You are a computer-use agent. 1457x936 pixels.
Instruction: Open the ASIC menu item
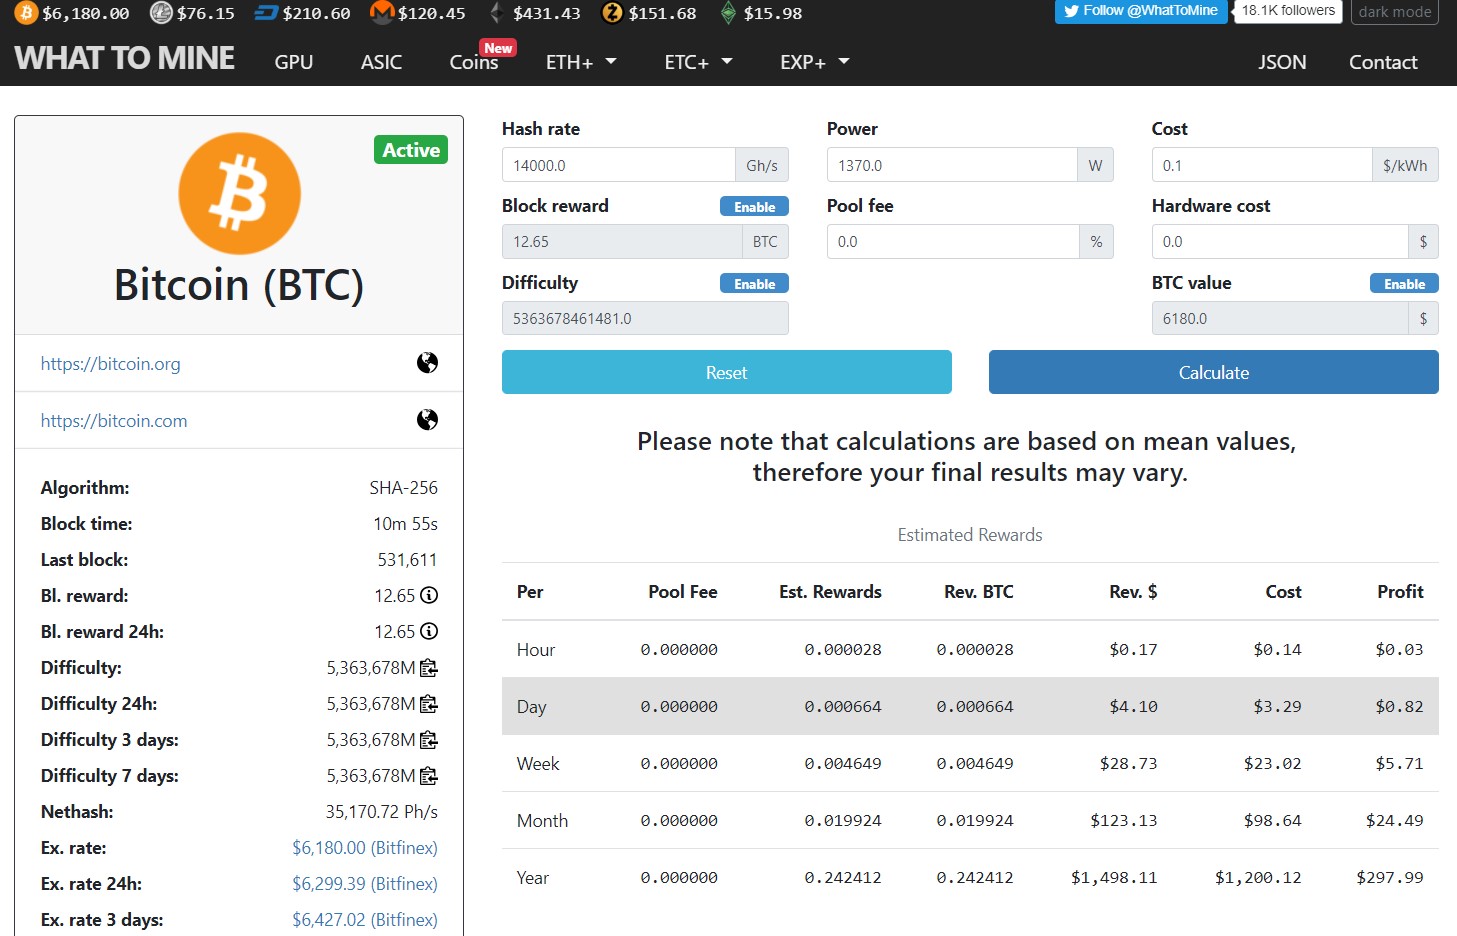pos(381,62)
